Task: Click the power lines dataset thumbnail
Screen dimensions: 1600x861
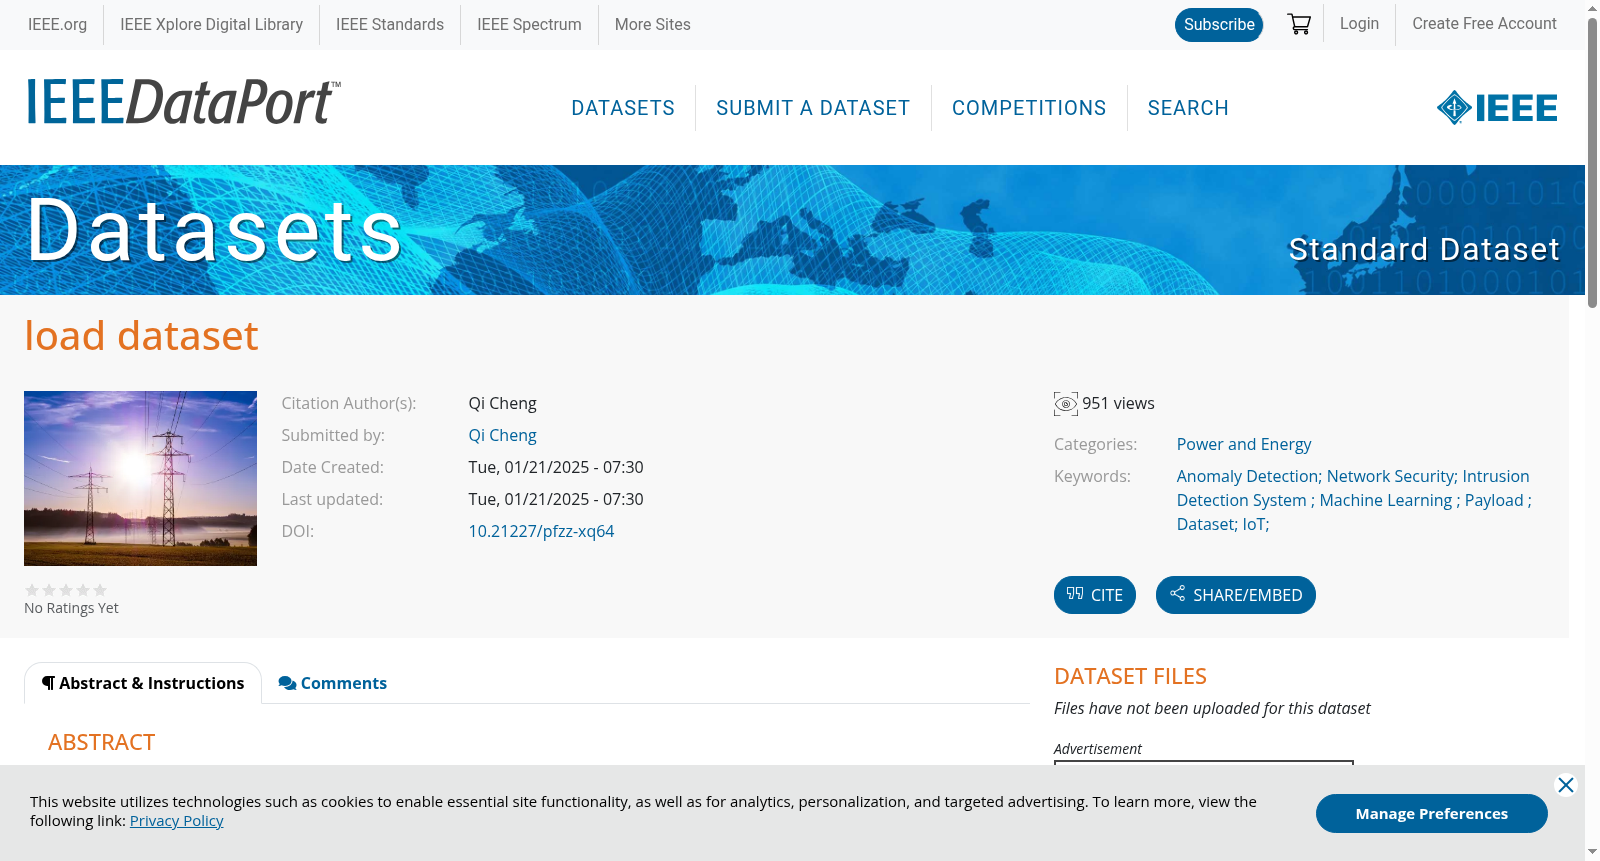Action: point(140,478)
